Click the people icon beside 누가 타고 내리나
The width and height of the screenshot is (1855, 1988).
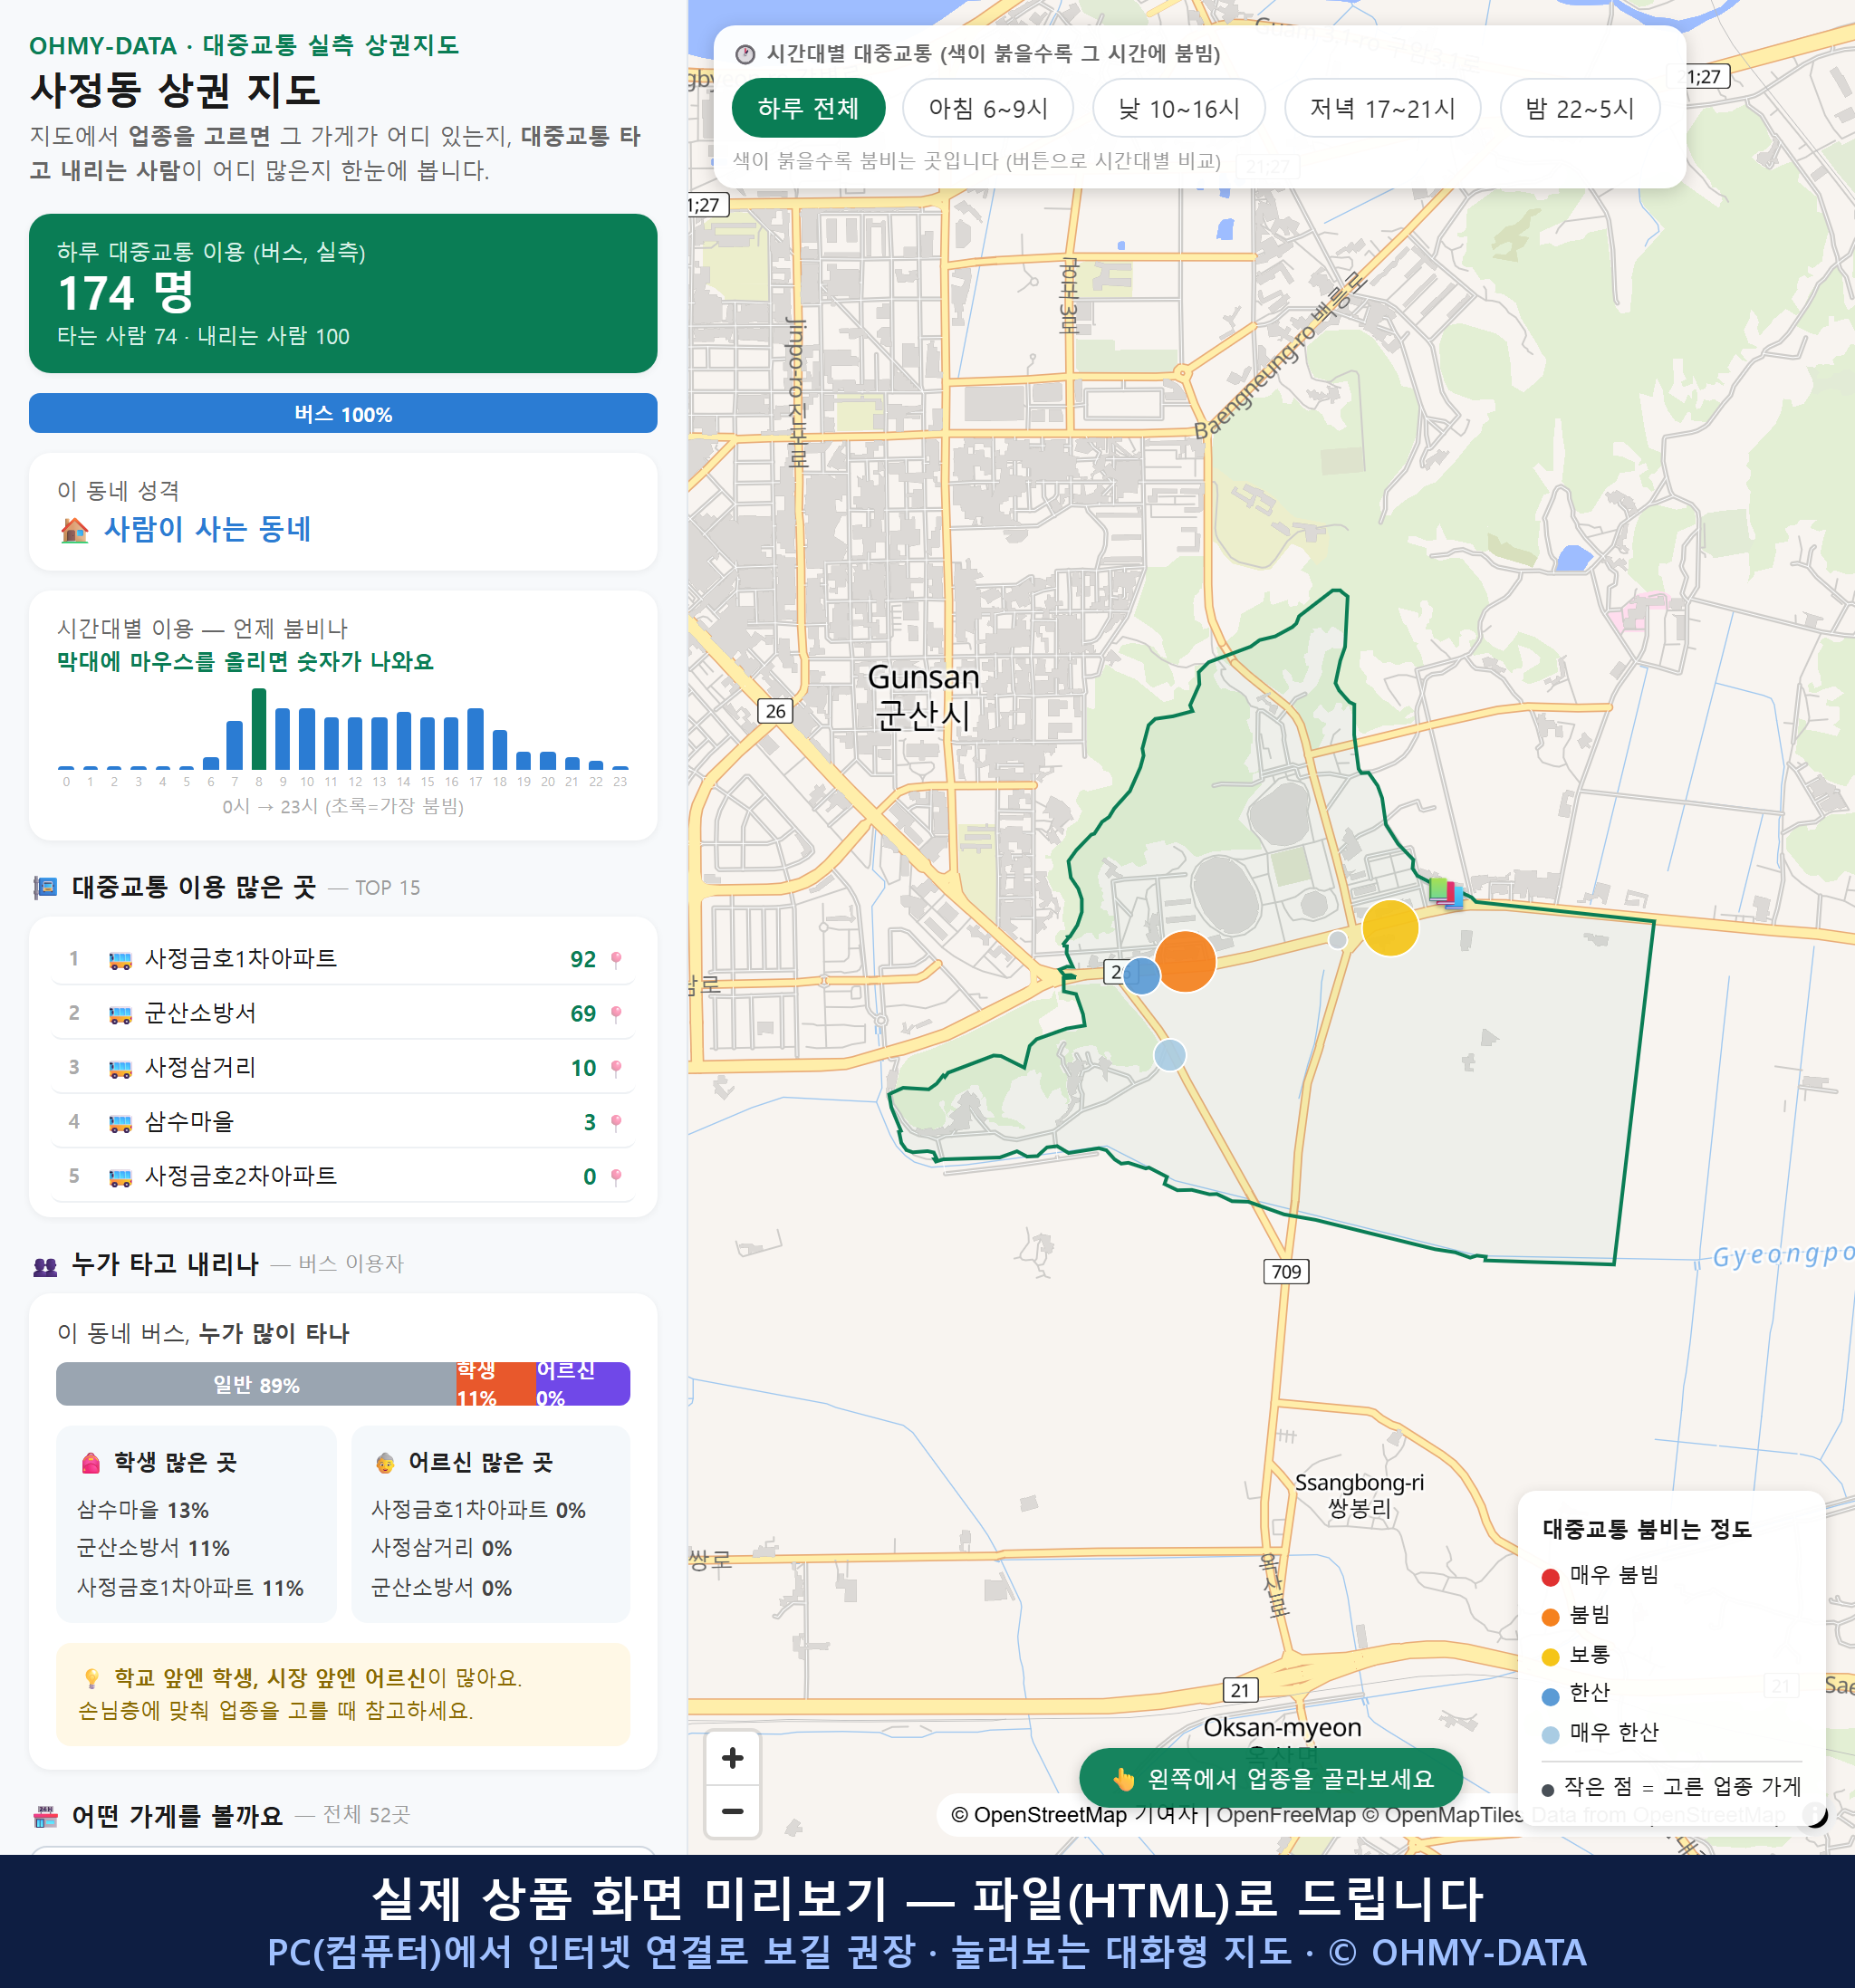(46, 1266)
